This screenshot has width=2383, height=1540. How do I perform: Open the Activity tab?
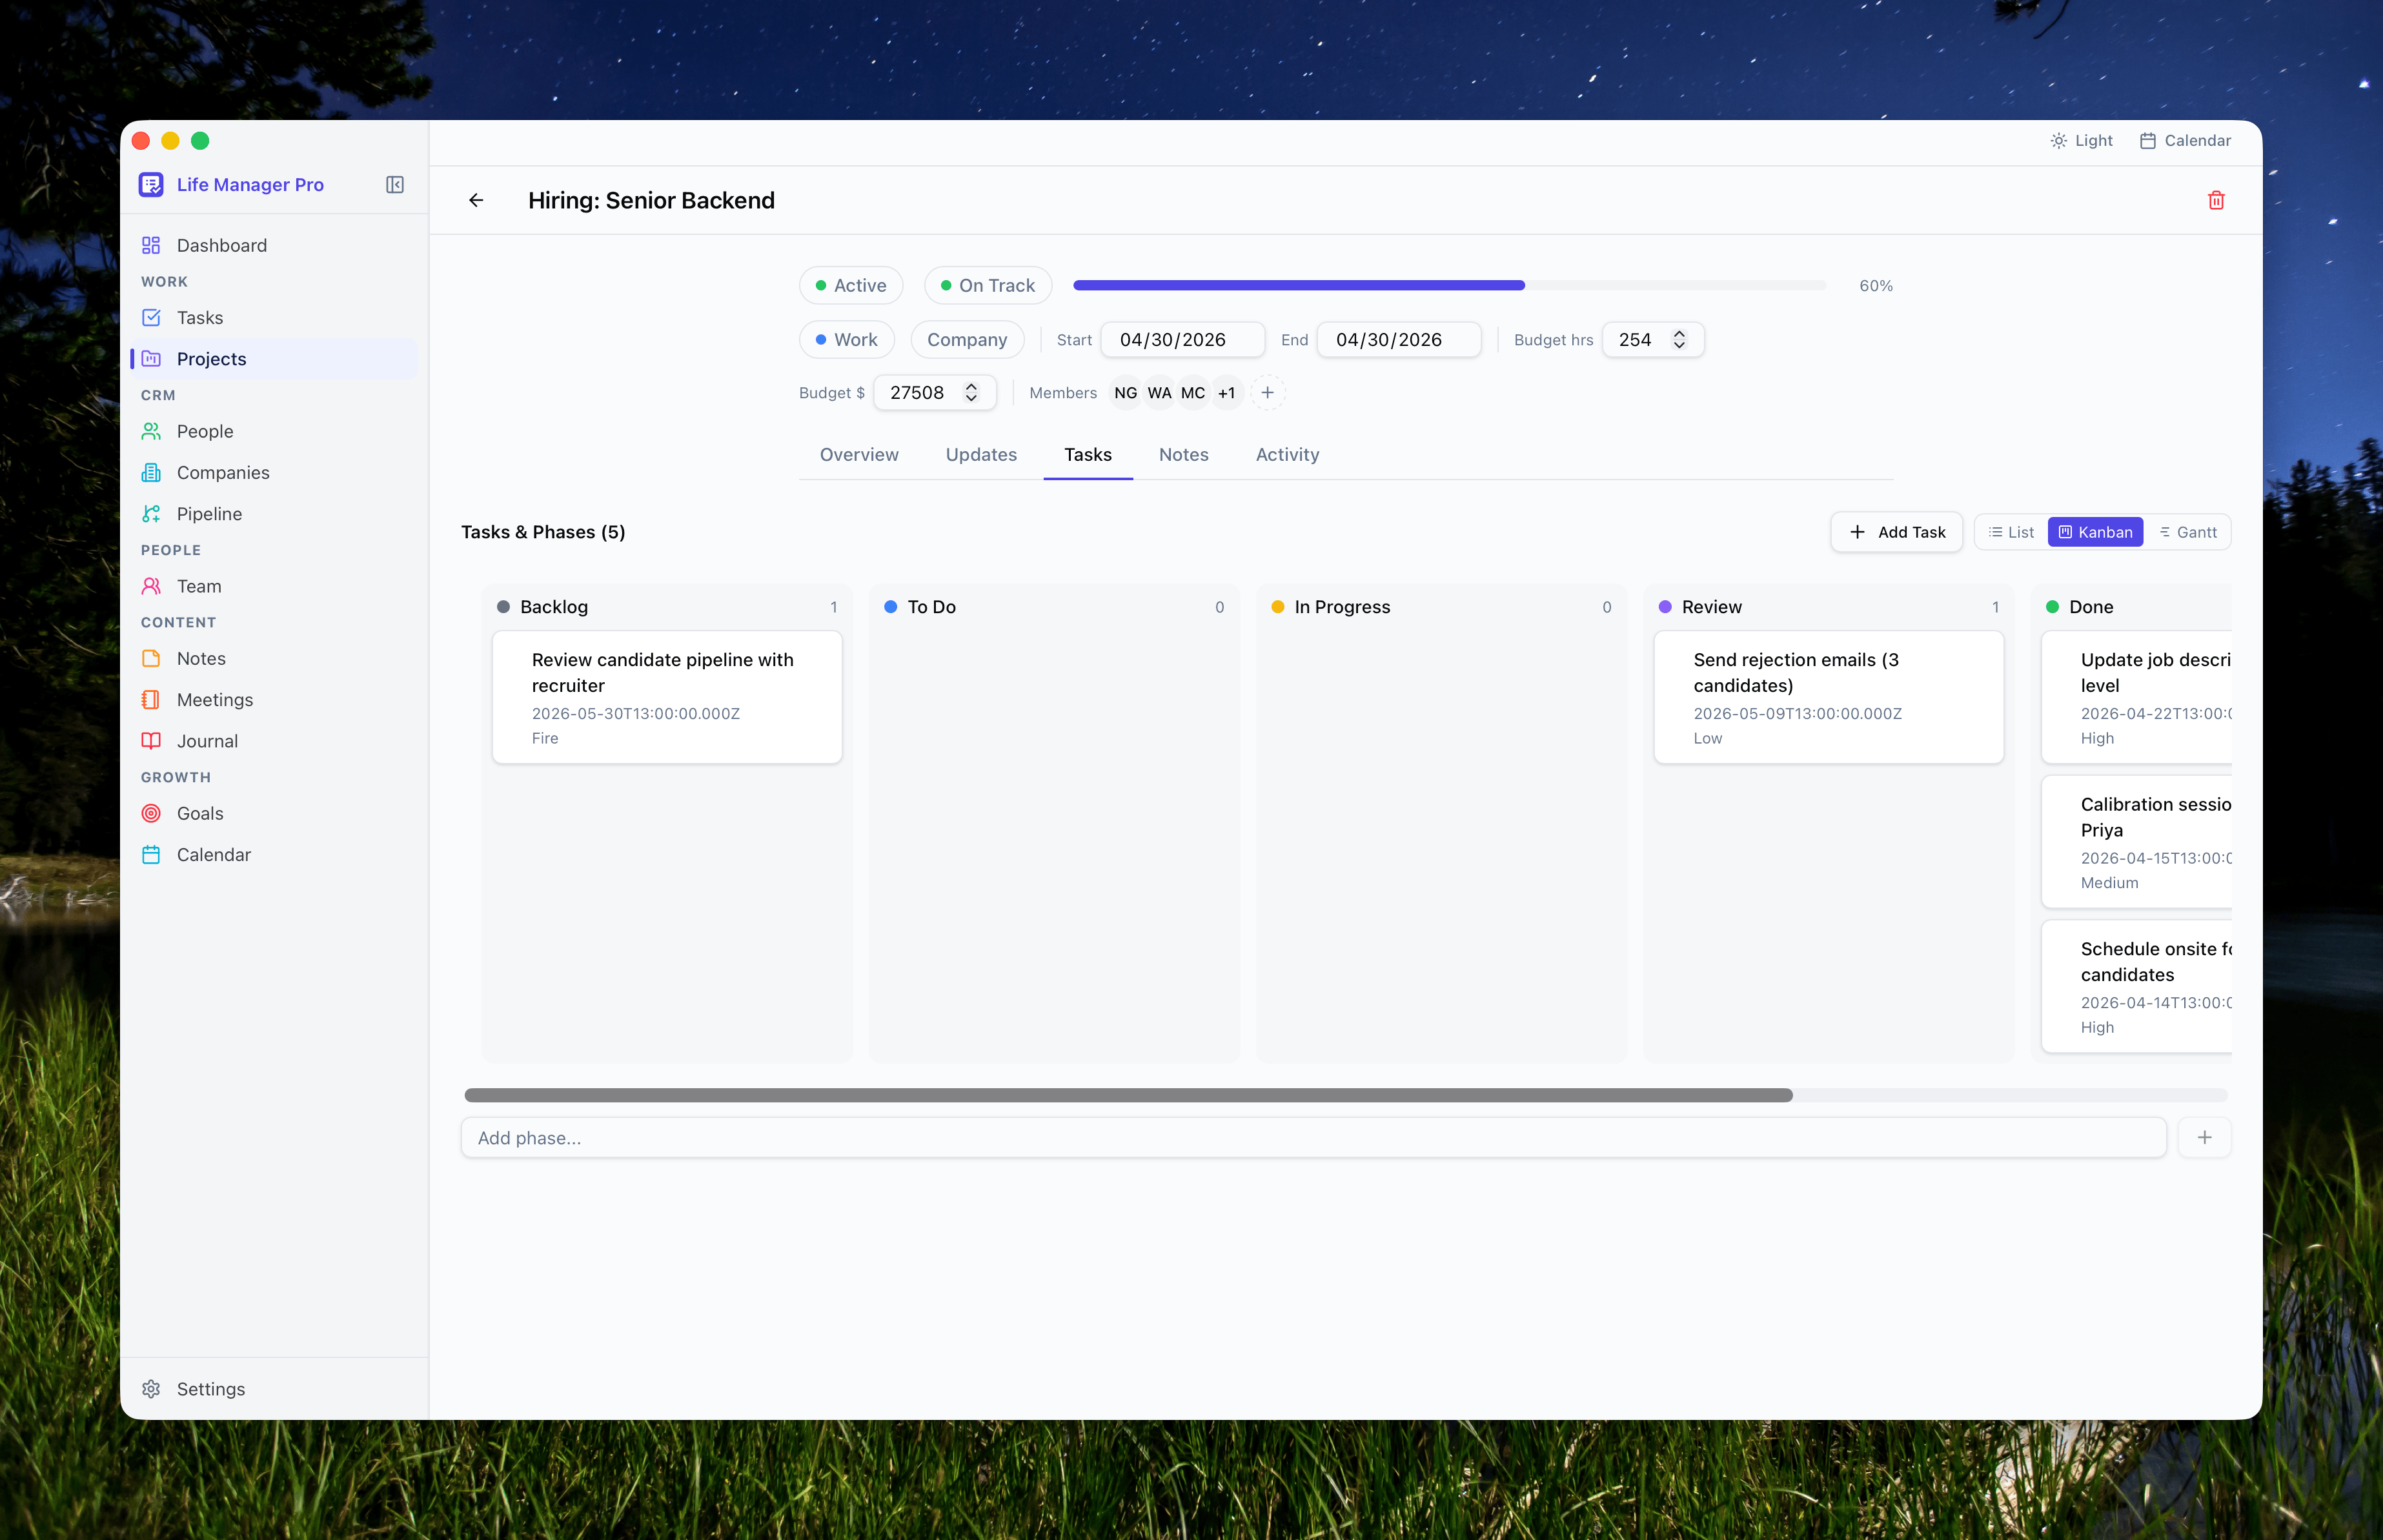[x=1287, y=455]
